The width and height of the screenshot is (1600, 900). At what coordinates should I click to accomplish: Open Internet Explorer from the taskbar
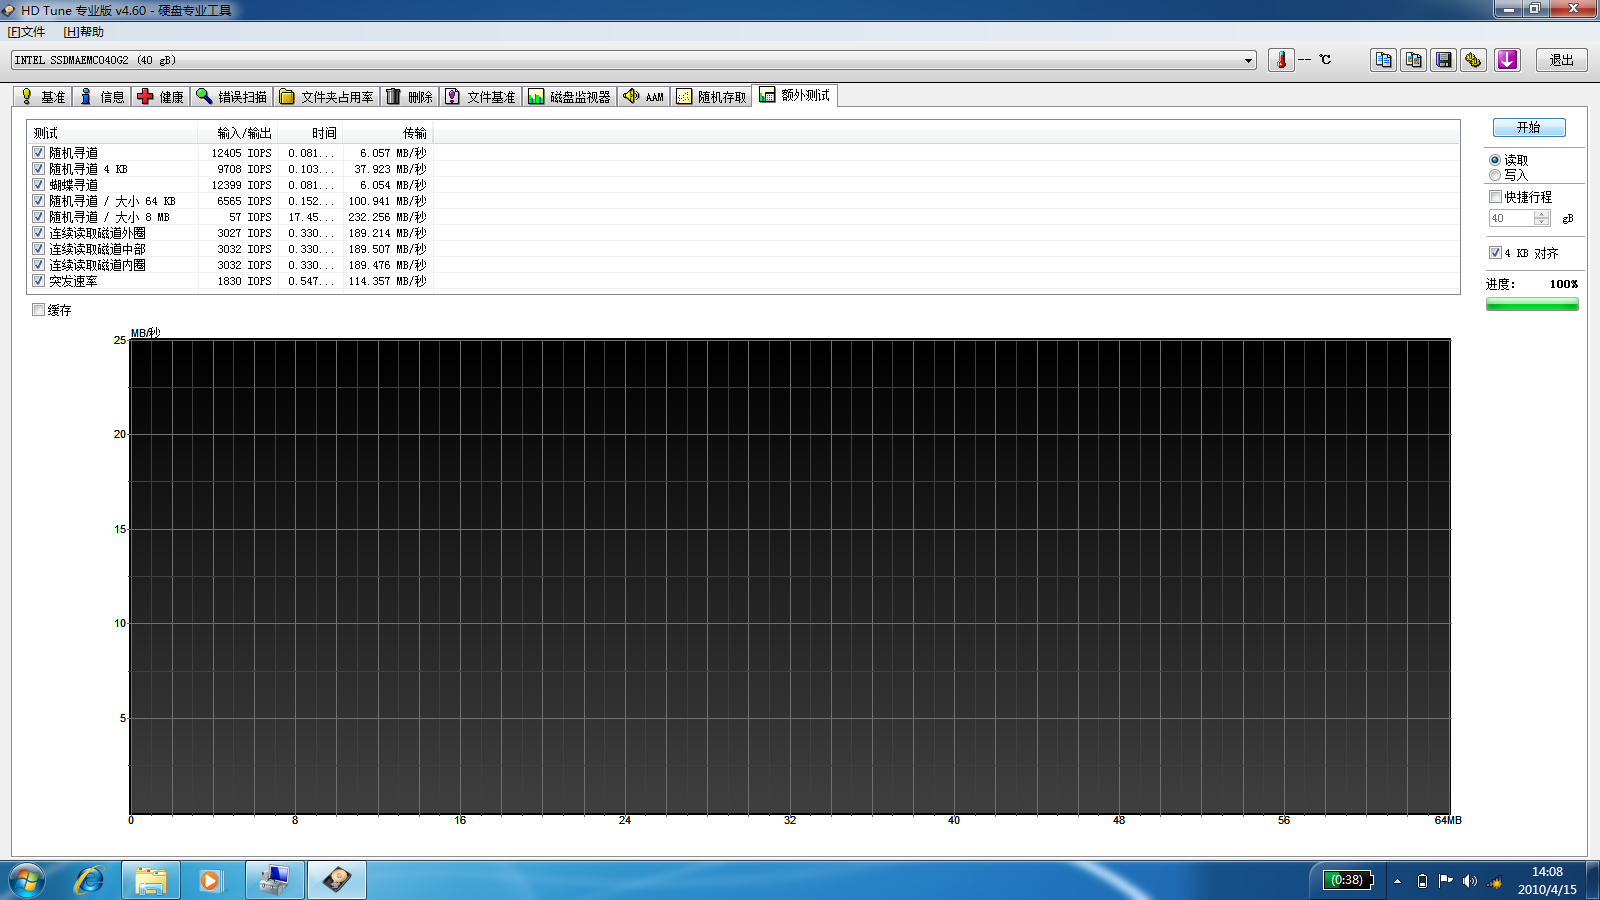tap(90, 880)
